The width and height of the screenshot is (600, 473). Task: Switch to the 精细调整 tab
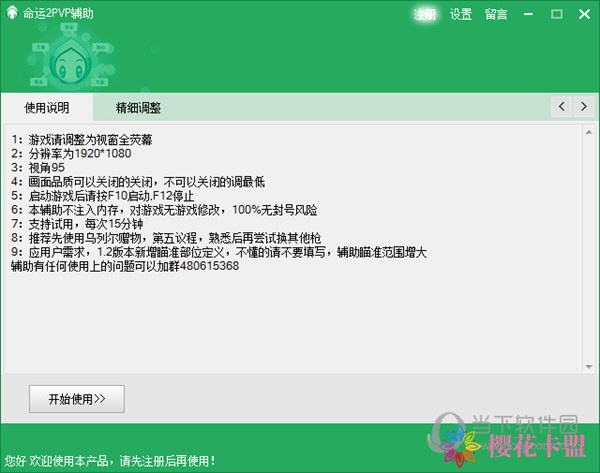coord(138,107)
